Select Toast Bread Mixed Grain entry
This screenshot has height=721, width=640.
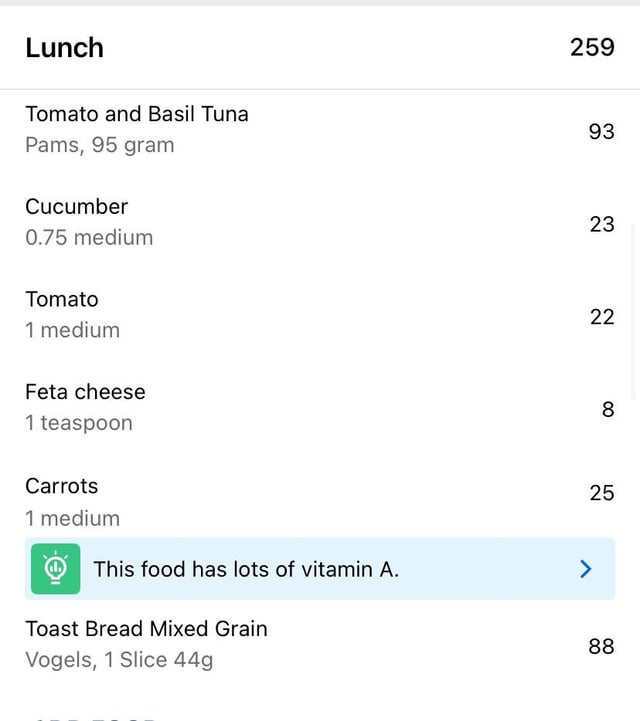tap(320, 645)
